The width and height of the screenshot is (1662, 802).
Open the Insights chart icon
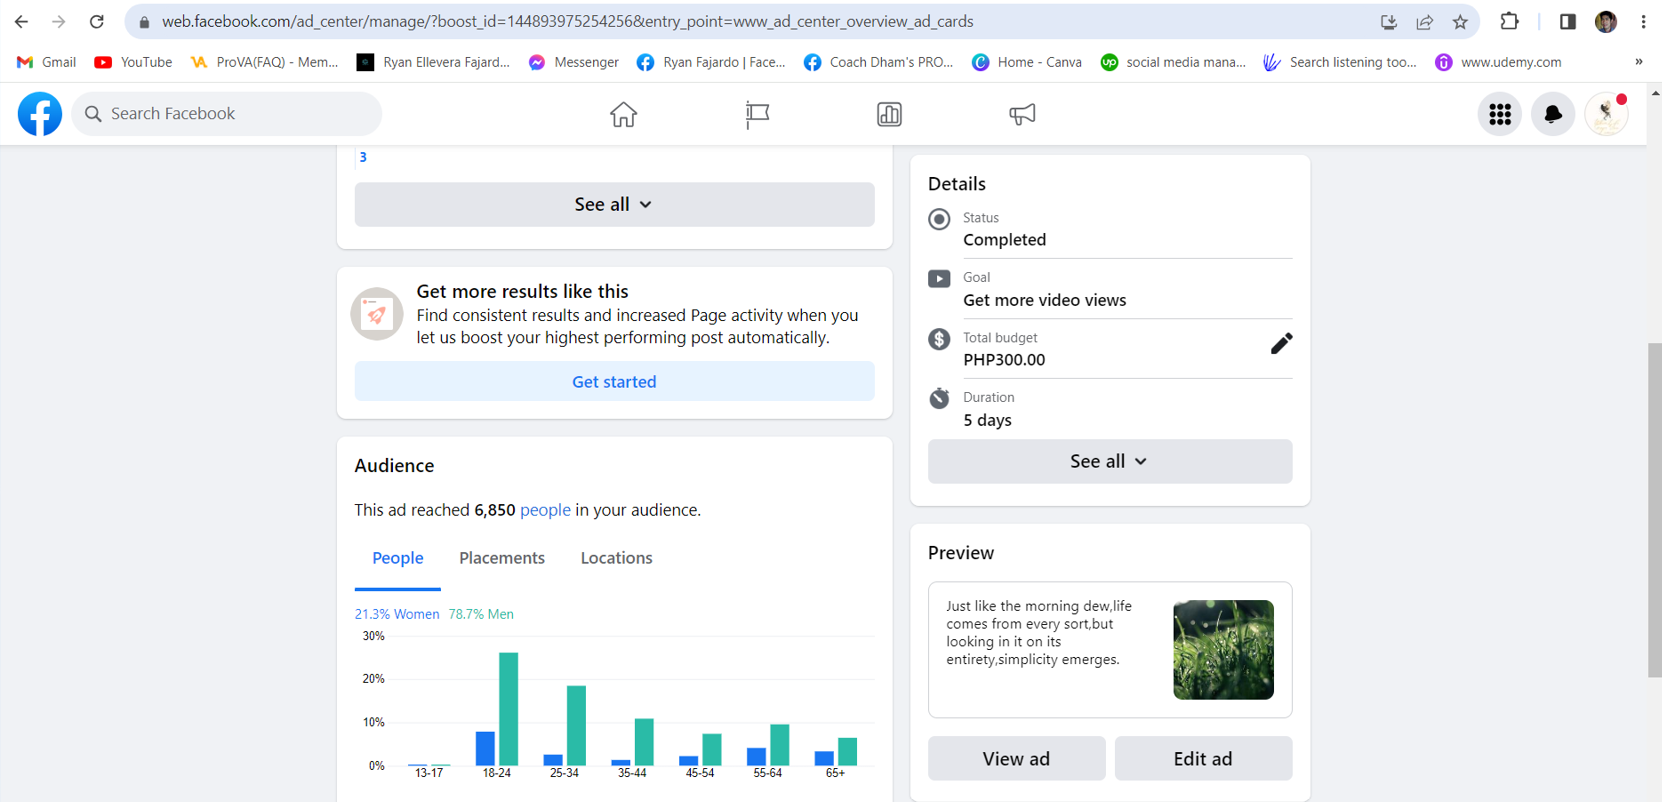(x=889, y=114)
